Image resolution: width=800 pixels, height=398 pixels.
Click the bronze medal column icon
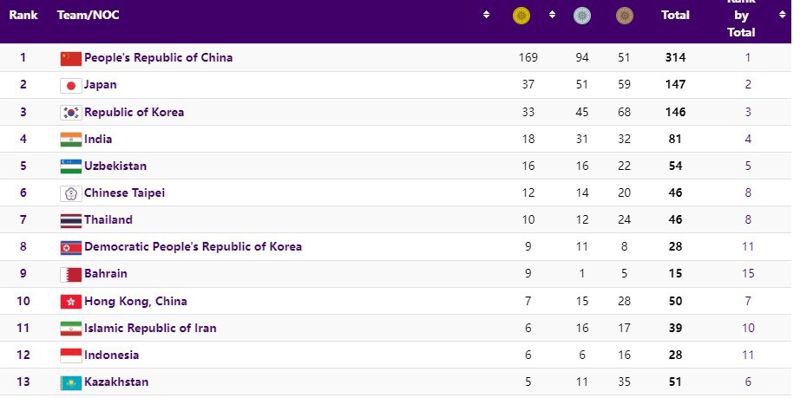(624, 16)
